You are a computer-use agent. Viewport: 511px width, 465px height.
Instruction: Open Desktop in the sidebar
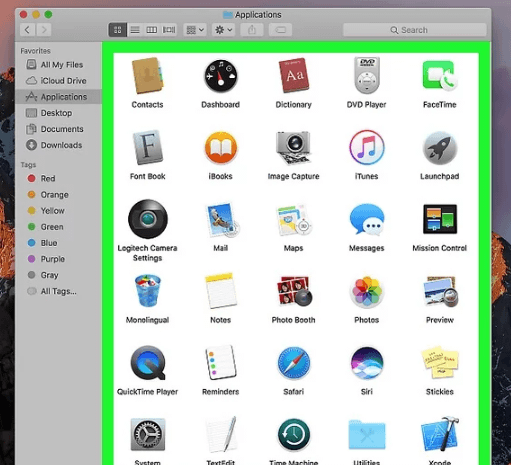(x=58, y=113)
